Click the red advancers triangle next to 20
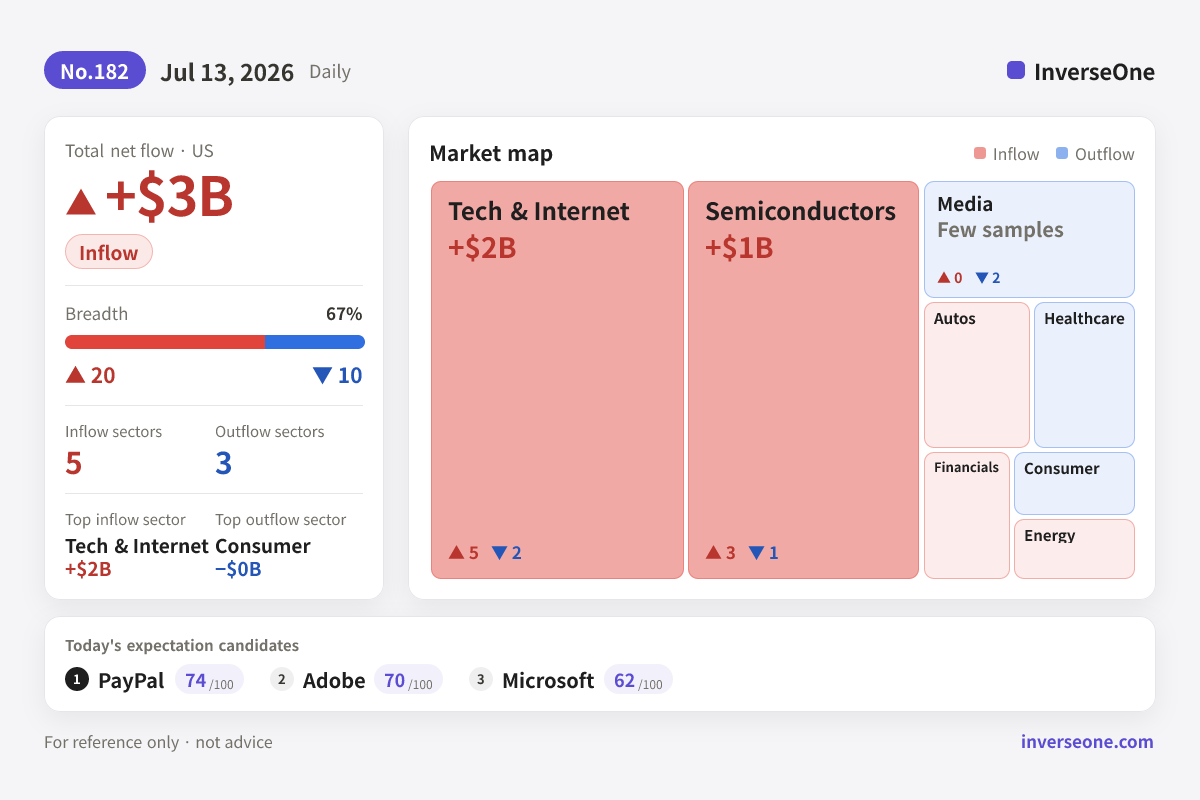This screenshot has height=800, width=1200. (x=75, y=375)
